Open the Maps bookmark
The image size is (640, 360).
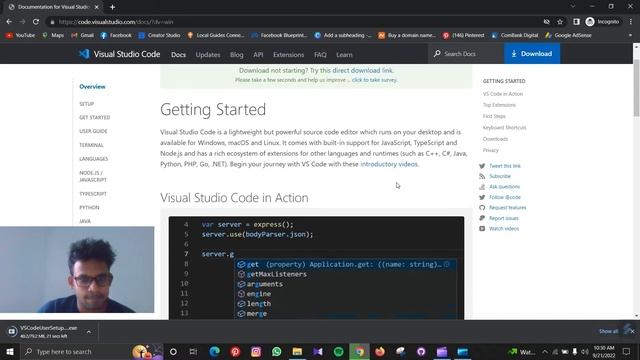[53, 36]
